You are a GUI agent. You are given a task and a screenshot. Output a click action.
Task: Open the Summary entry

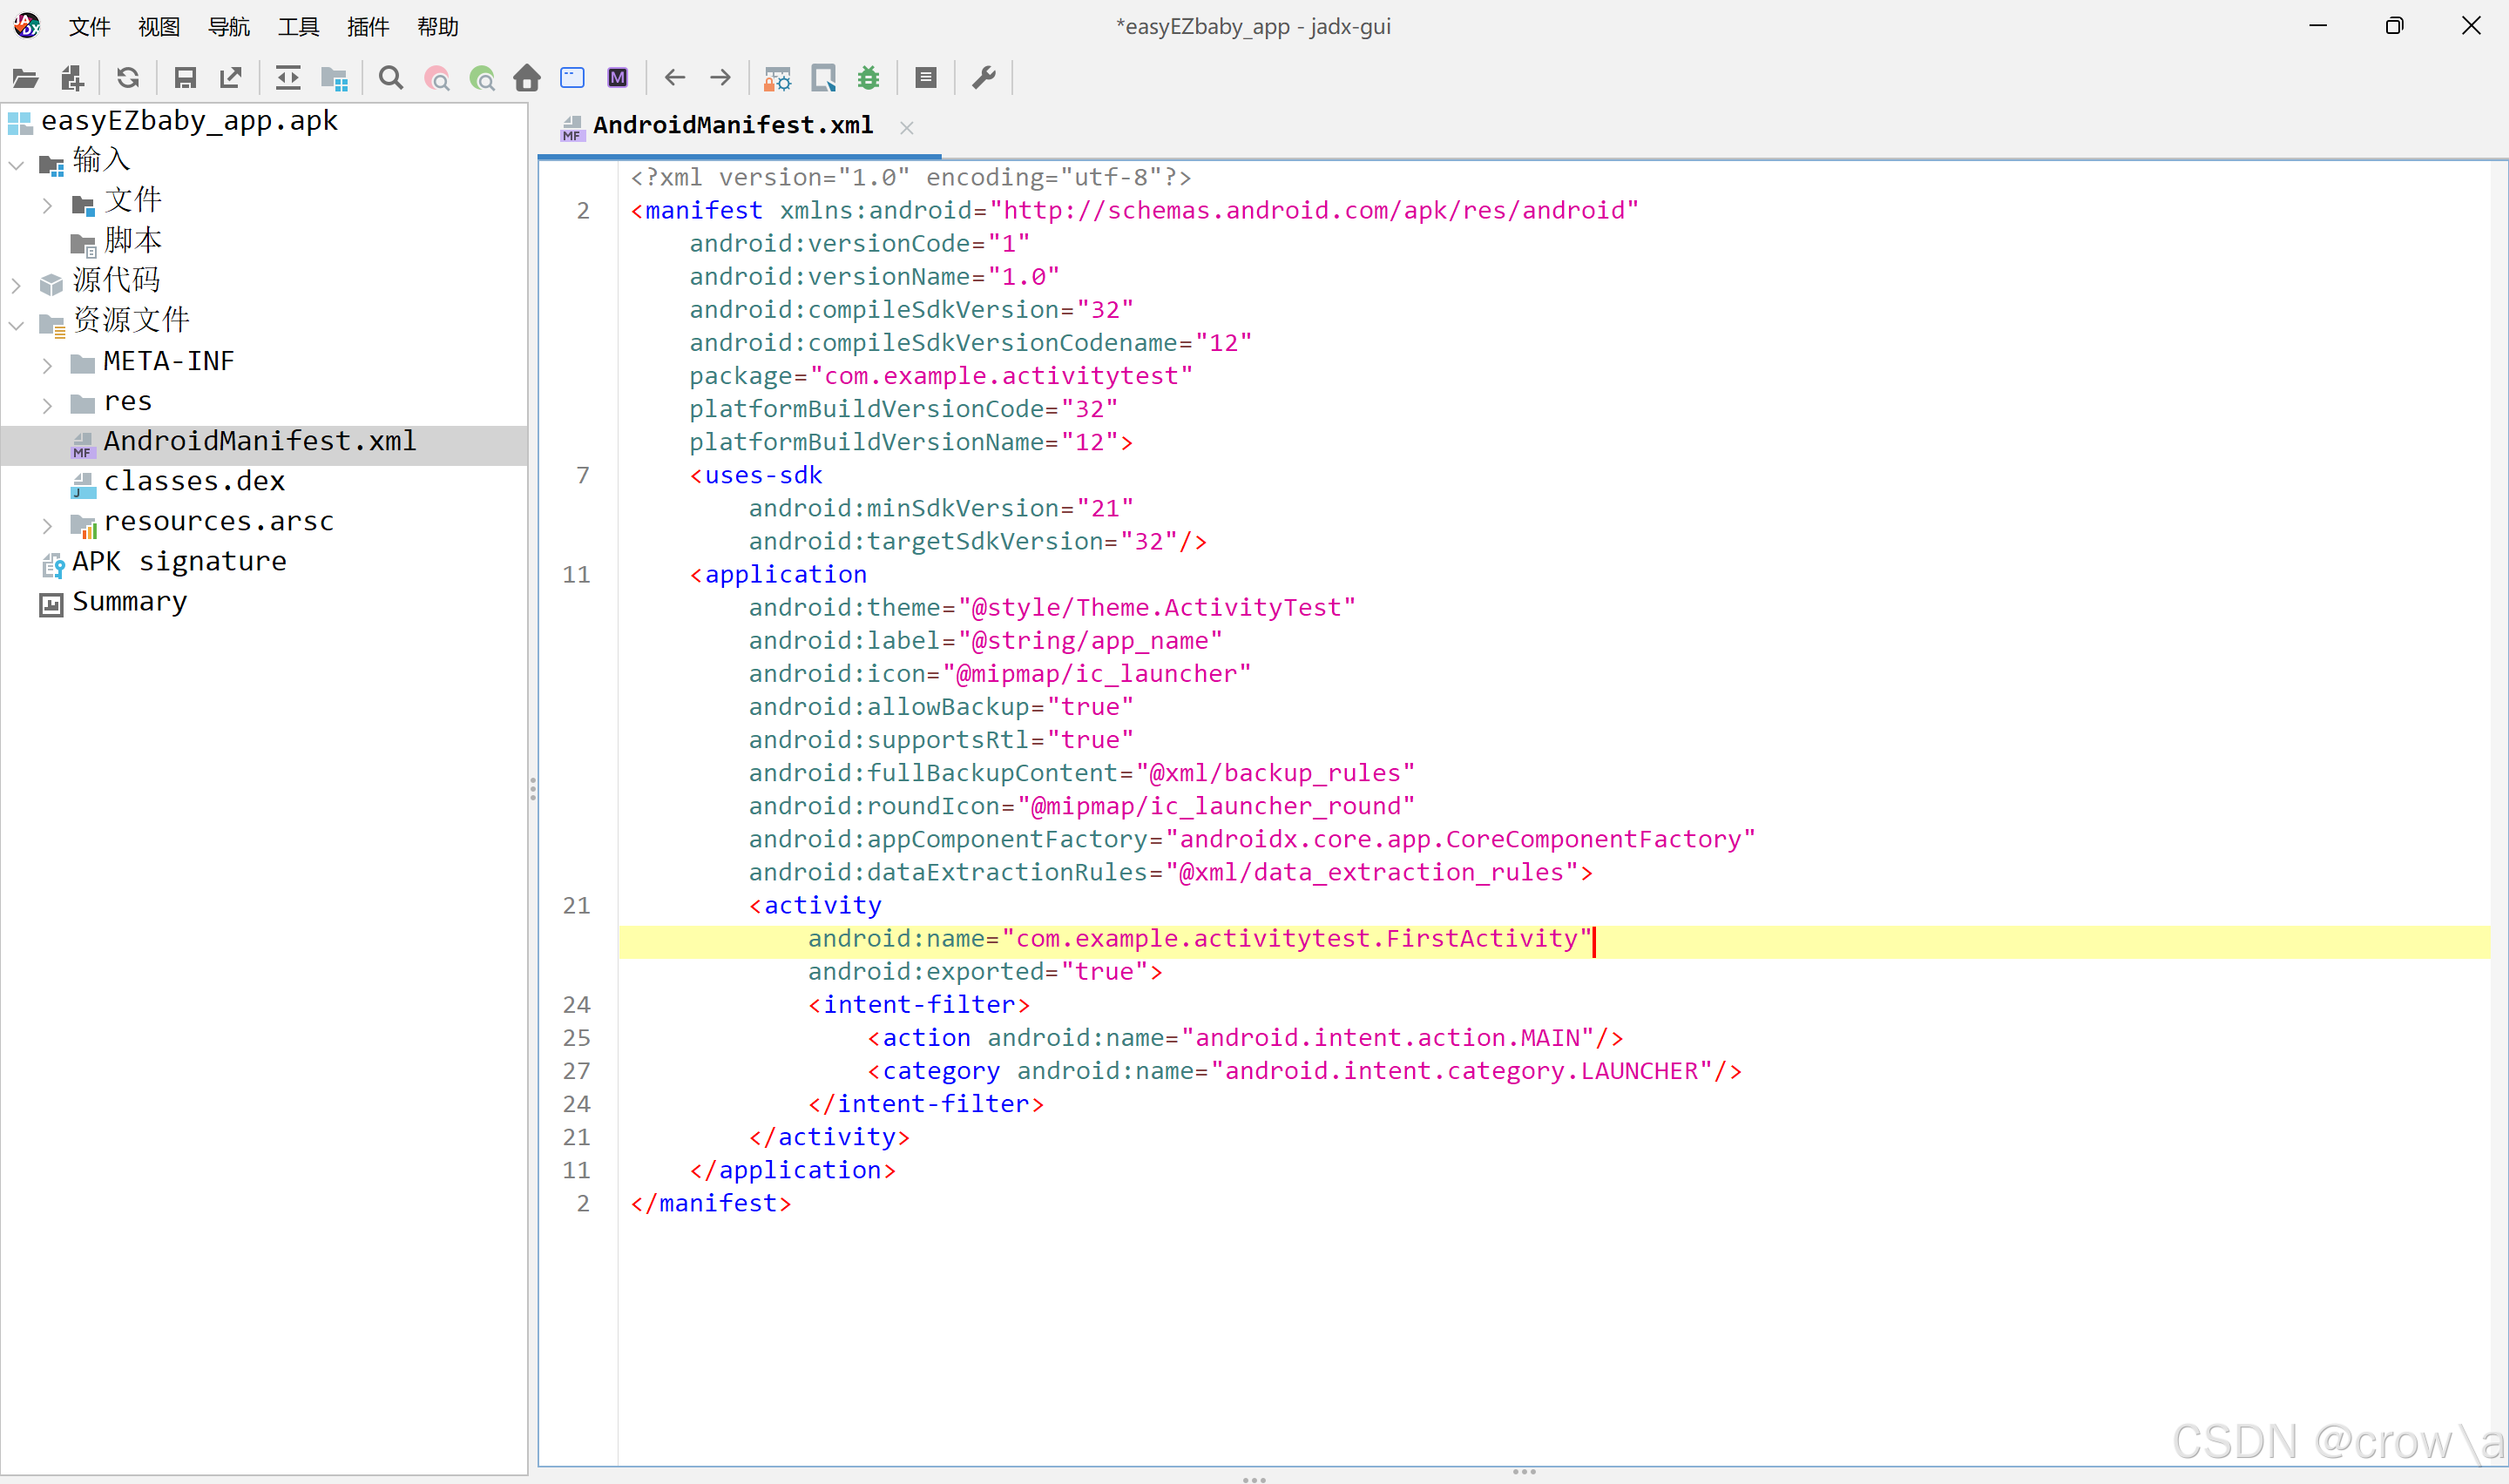pos(129,601)
